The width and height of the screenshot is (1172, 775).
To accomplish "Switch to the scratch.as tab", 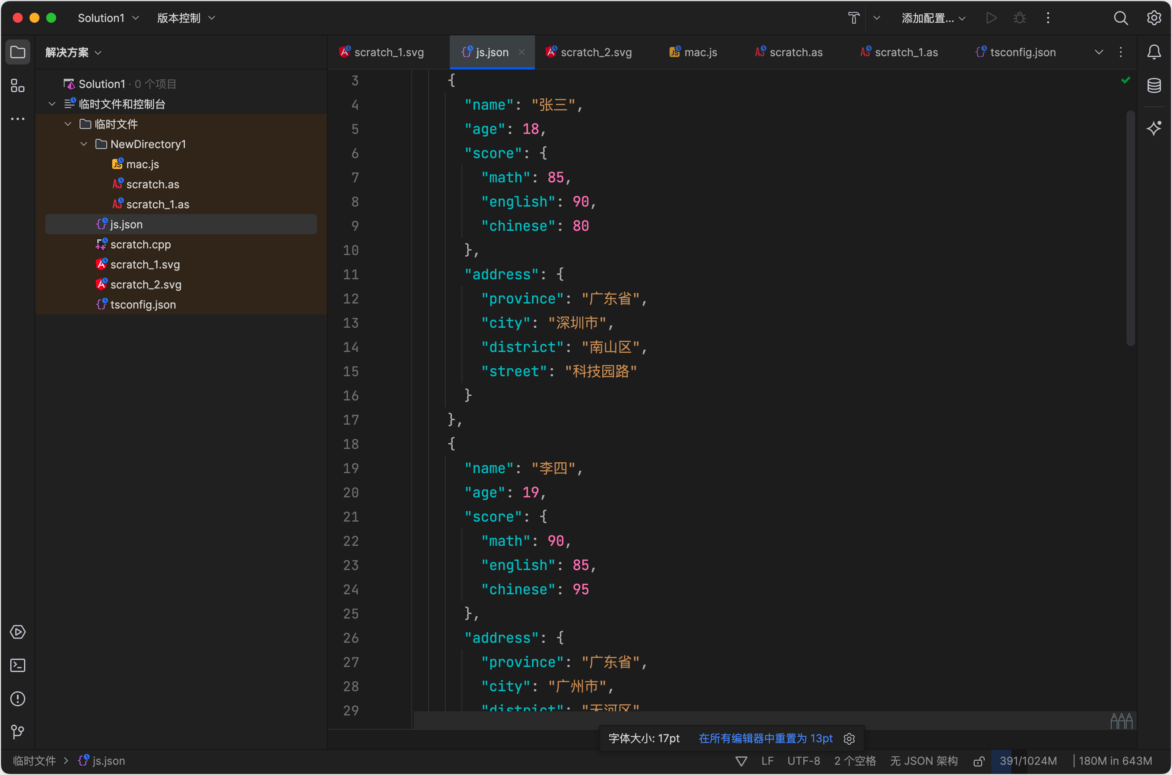I will (789, 52).
